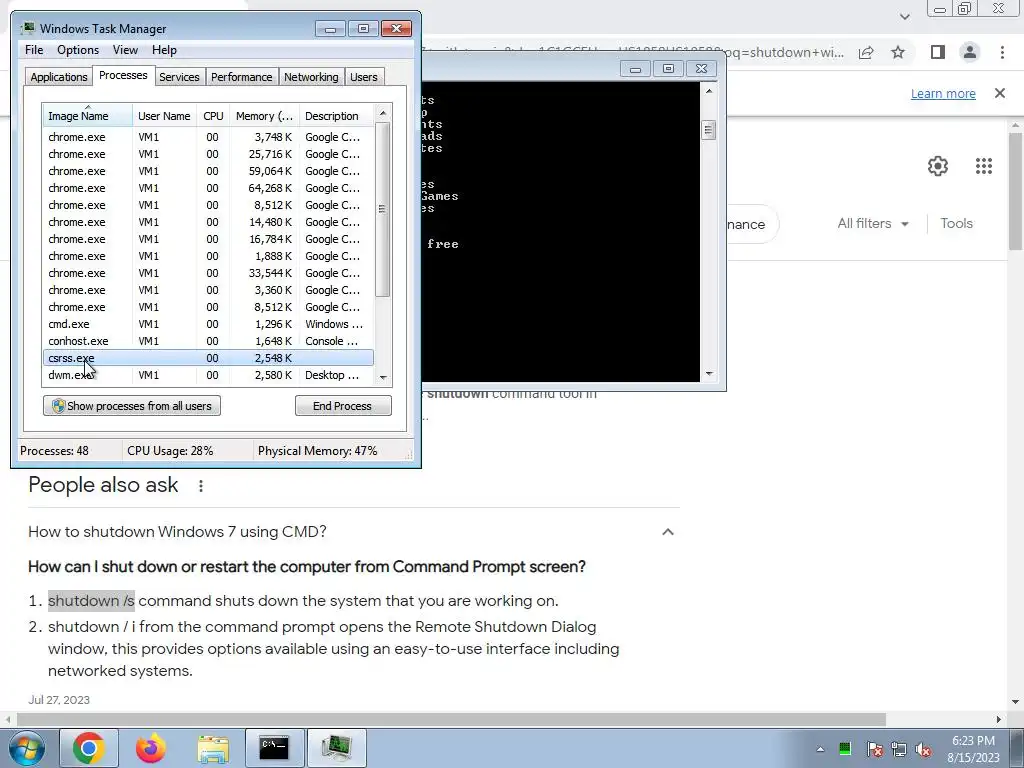Open All filters dropdown
The height and width of the screenshot is (768, 1024).
pos(873,223)
